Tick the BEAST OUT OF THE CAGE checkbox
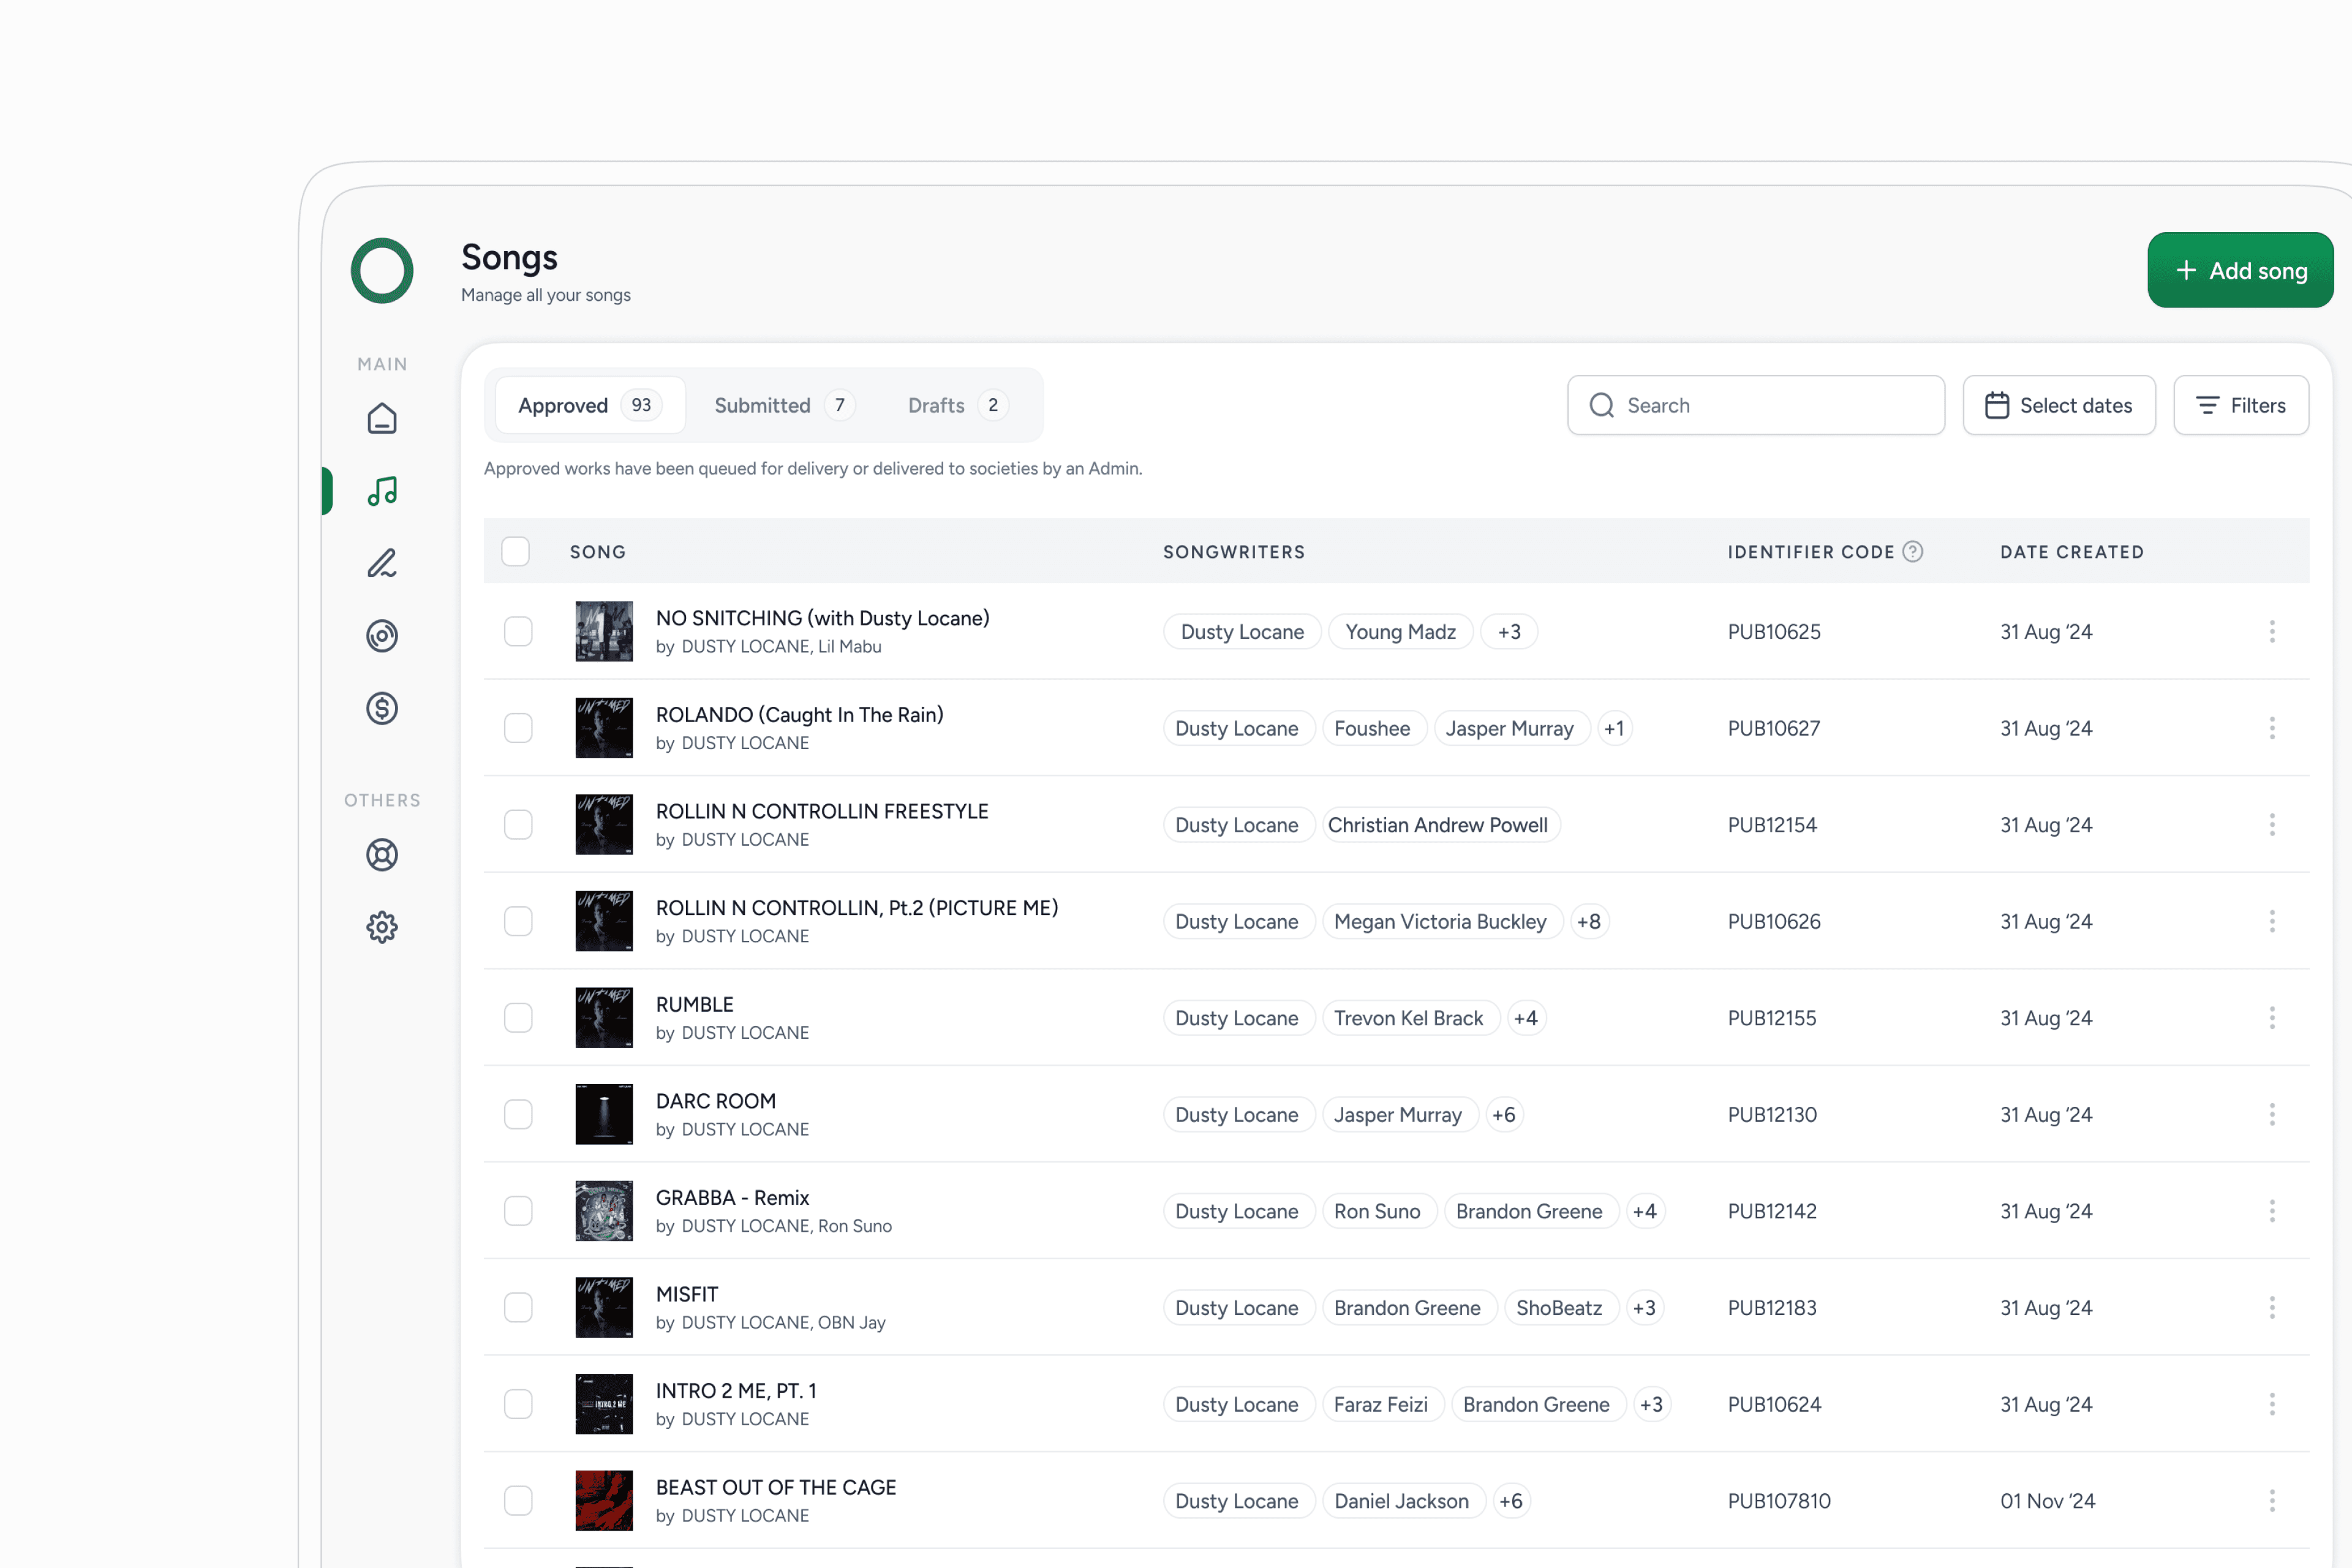 518,1500
